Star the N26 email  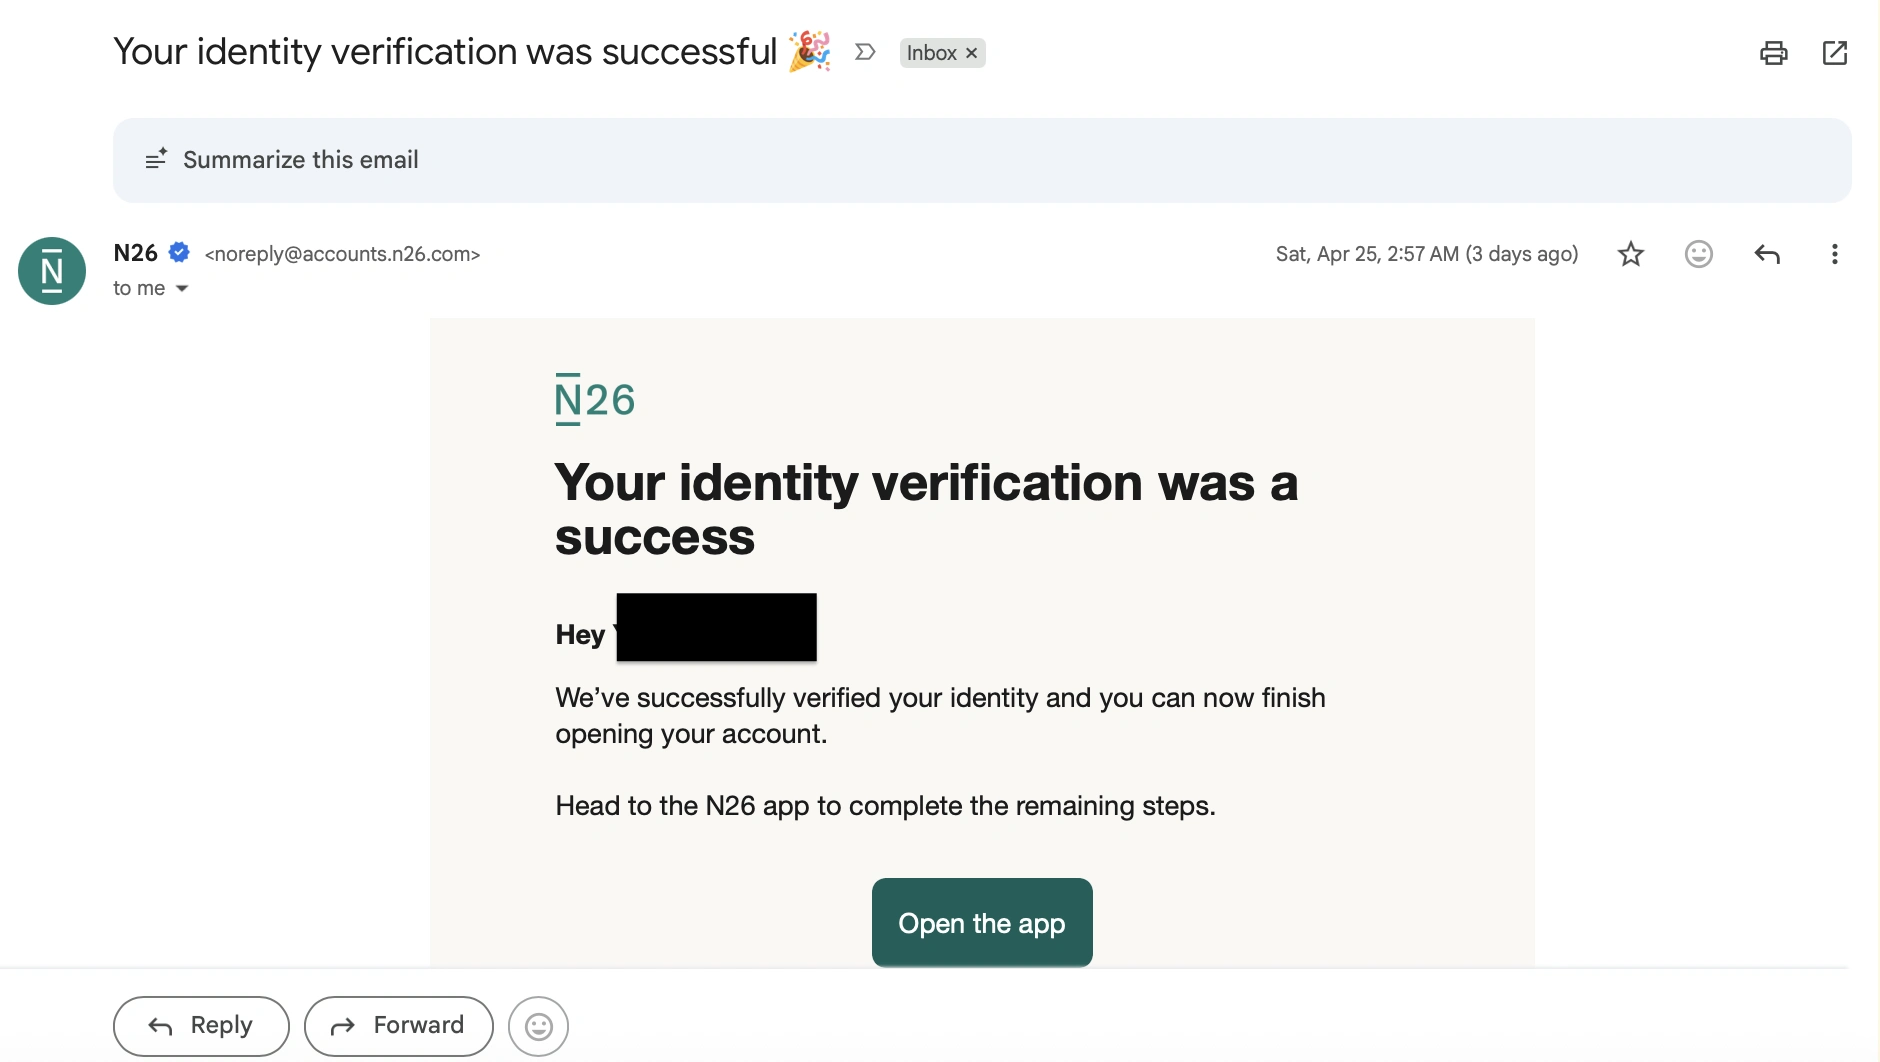tap(1630, 254)
